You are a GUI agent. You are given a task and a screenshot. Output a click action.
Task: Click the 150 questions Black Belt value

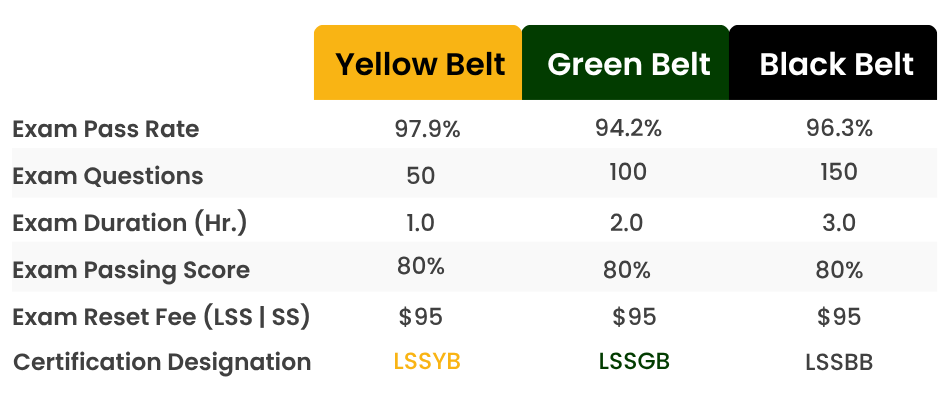point(839,172)
